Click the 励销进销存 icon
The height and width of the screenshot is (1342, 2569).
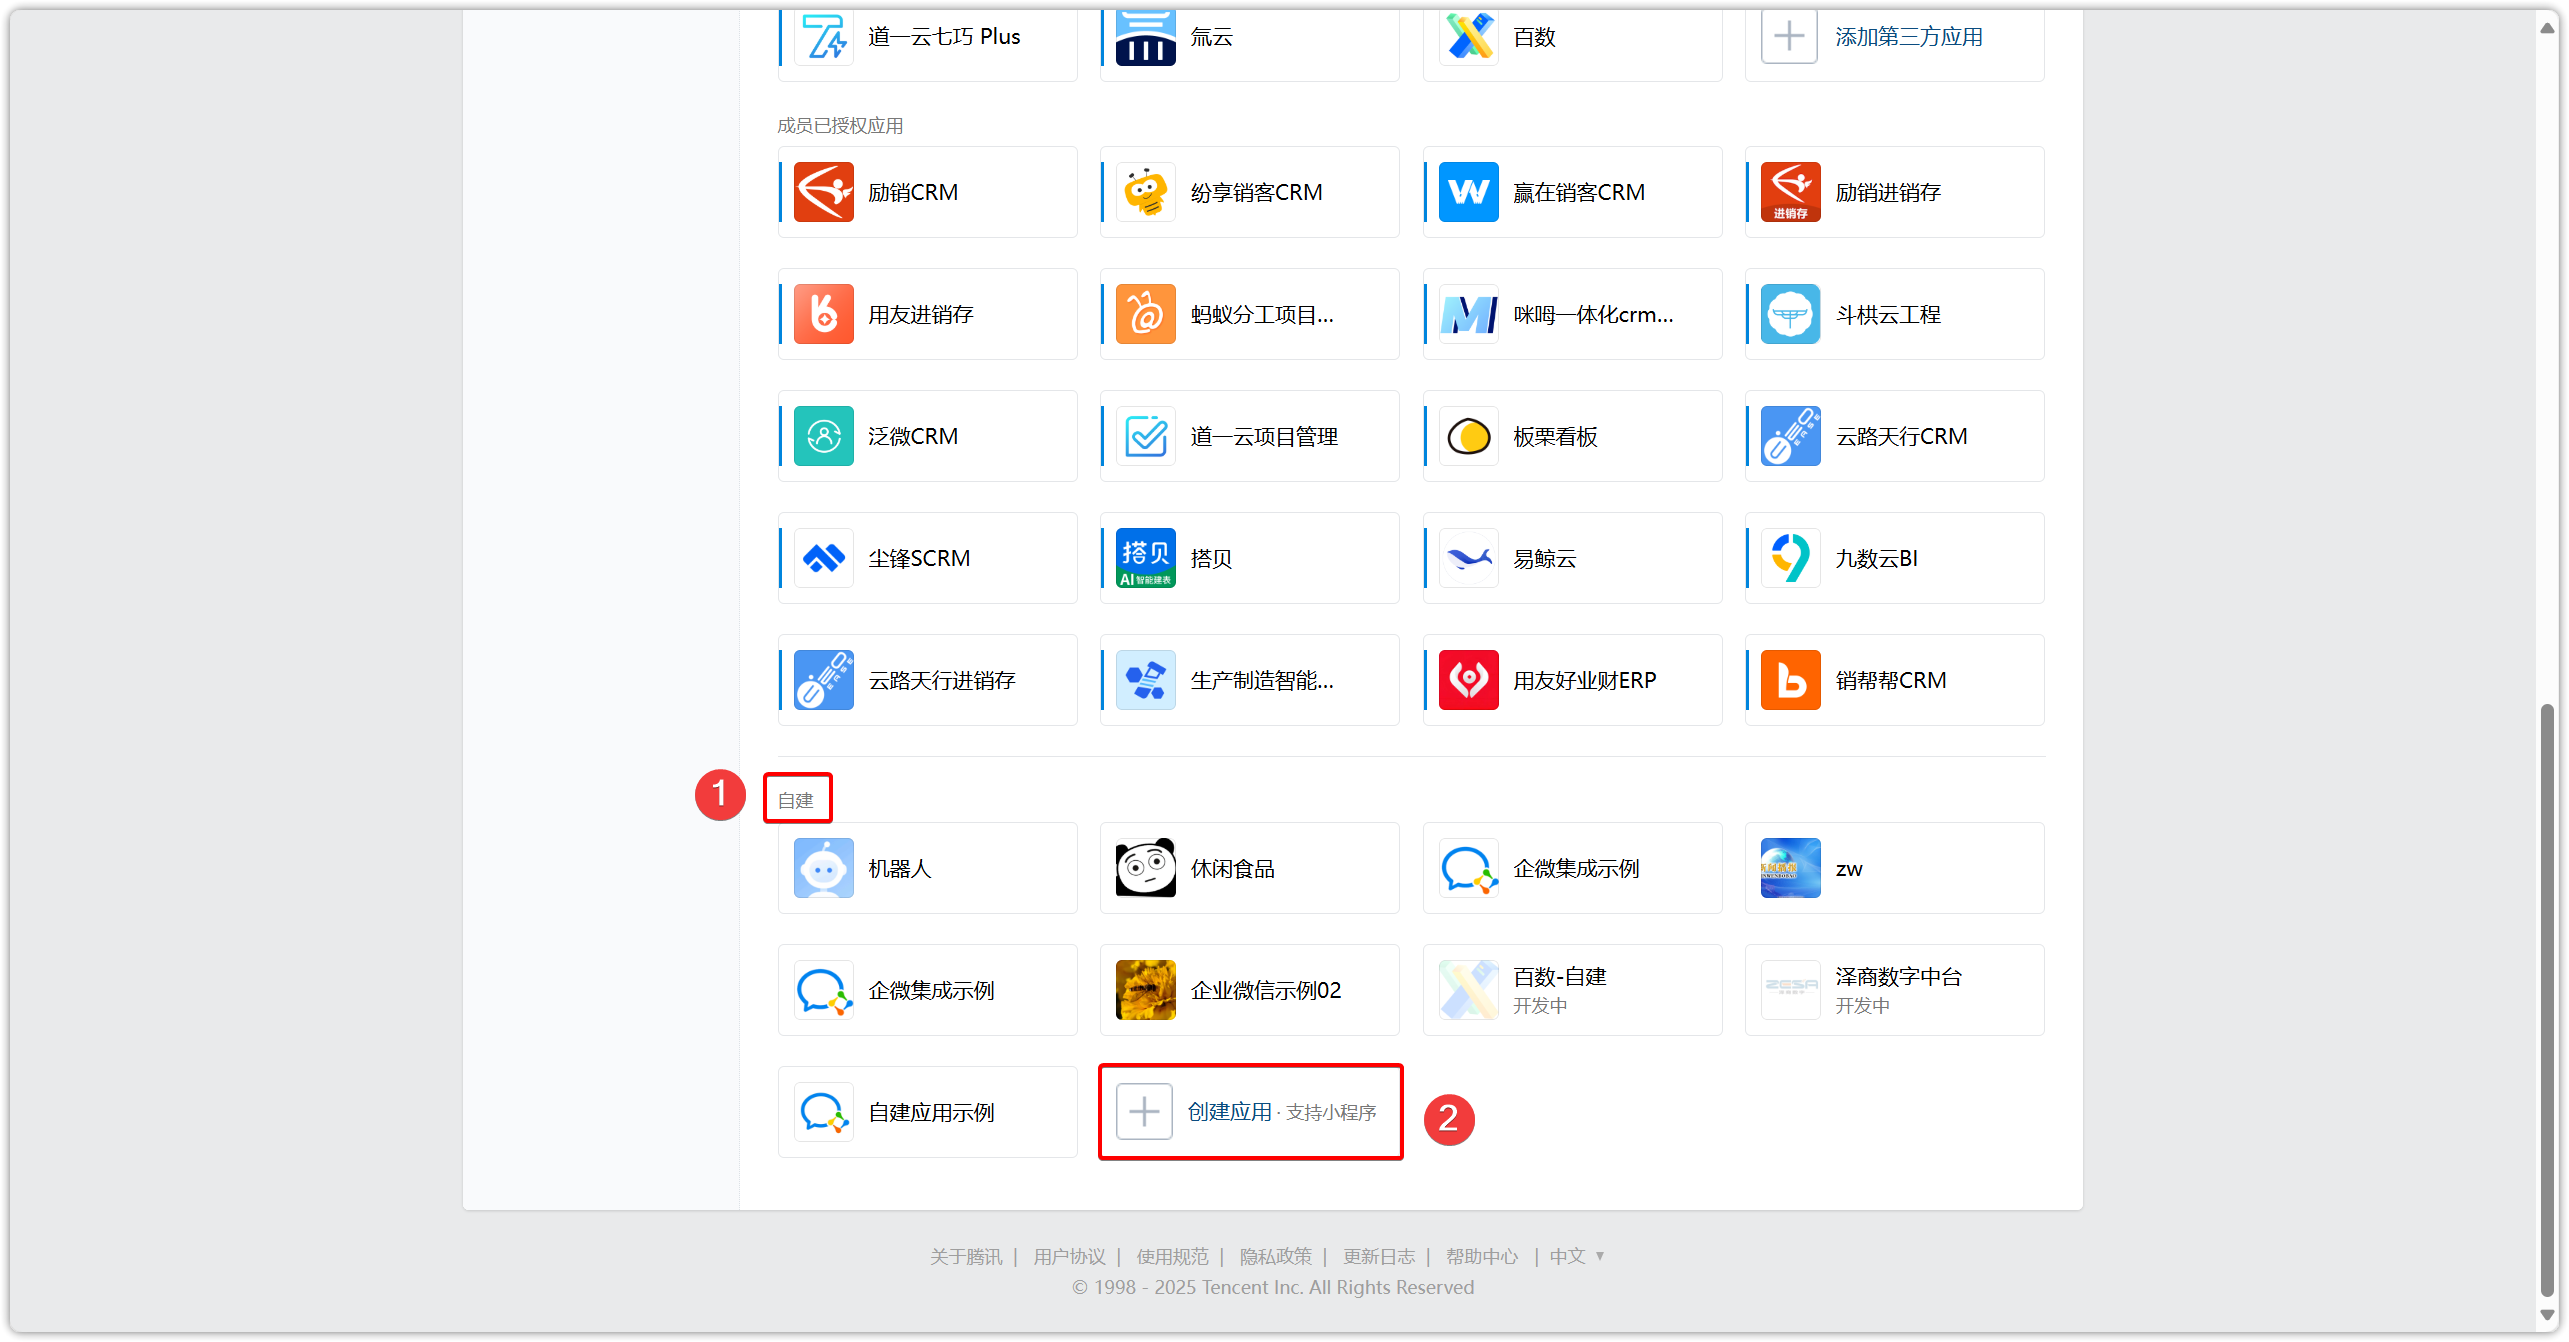click(1790, 192)
